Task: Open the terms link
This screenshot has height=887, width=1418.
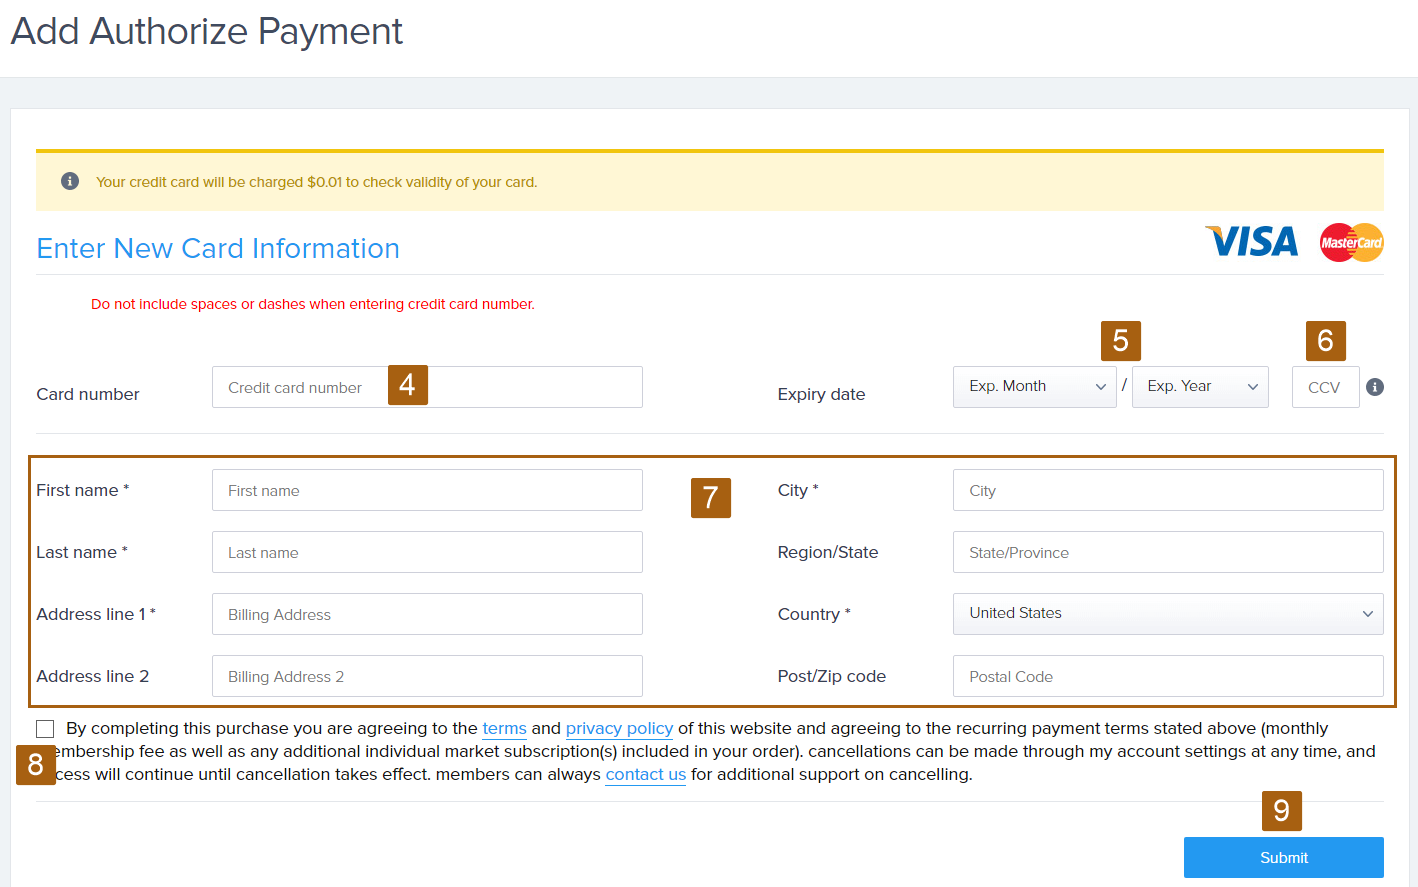Action: tap(504, 729)
